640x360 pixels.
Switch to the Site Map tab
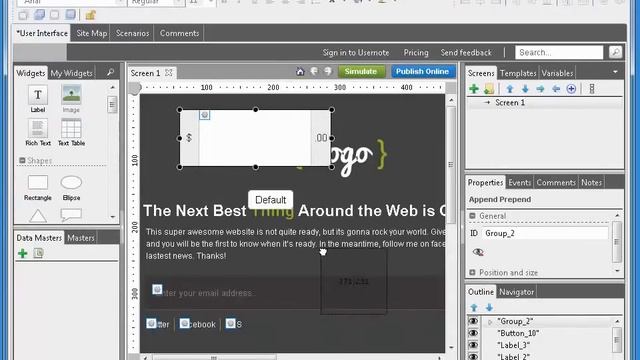coord(91,33)
